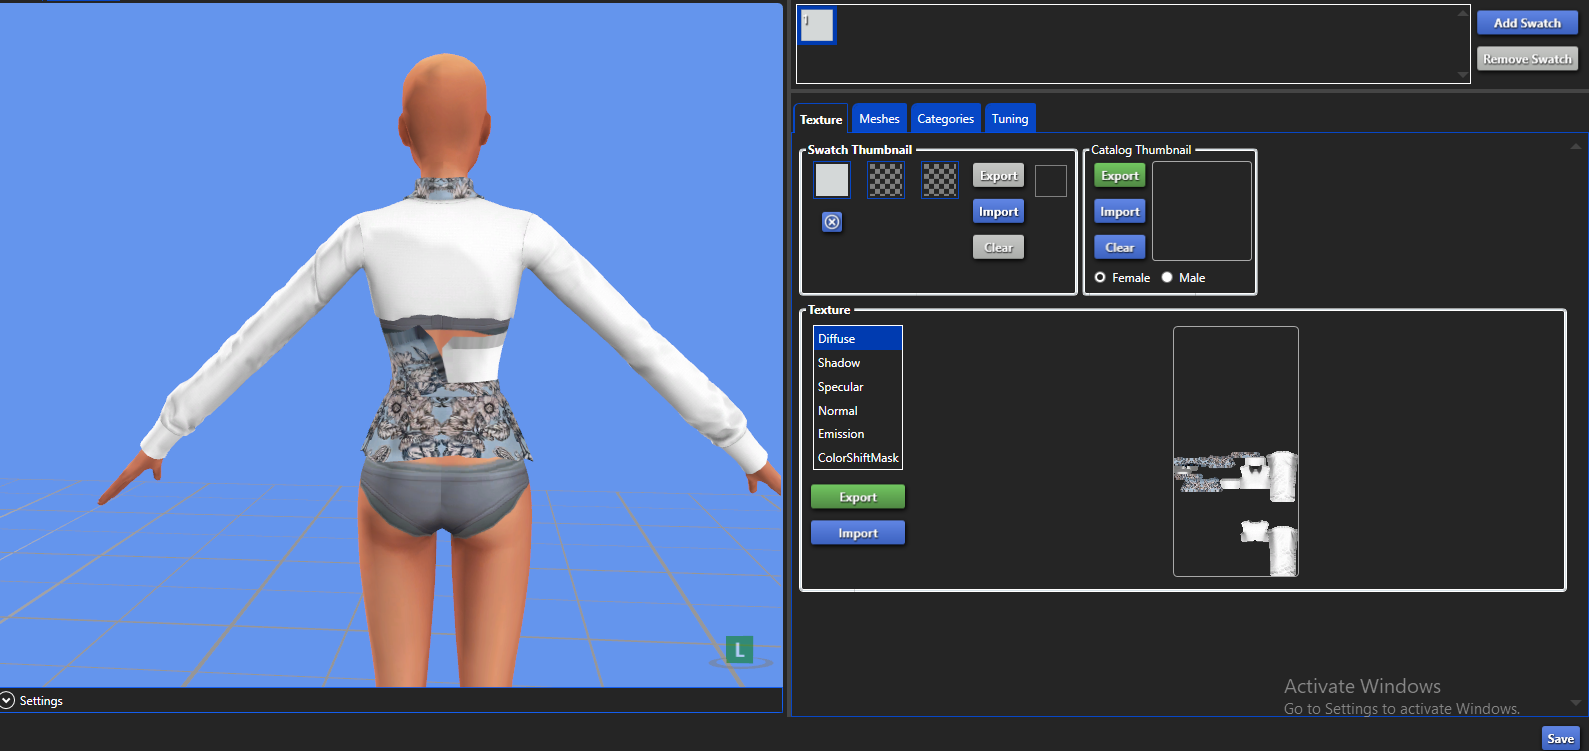The image size is (1589, 751).
Task: Select Shadow in texture list
Action: pyautogui.click(x=858, y=363)
